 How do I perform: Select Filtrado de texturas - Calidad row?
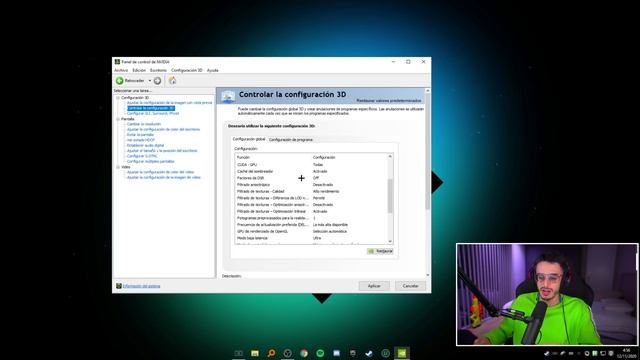pos(311,191)
